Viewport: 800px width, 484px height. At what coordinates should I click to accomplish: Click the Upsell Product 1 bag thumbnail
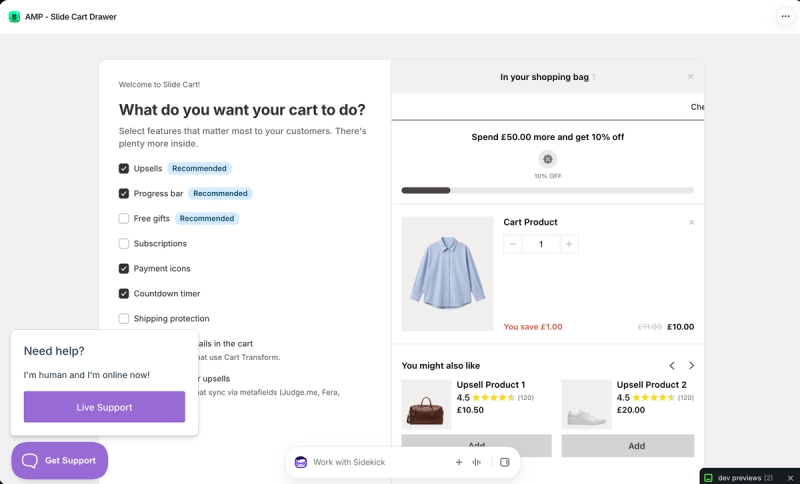coord(427,404)
